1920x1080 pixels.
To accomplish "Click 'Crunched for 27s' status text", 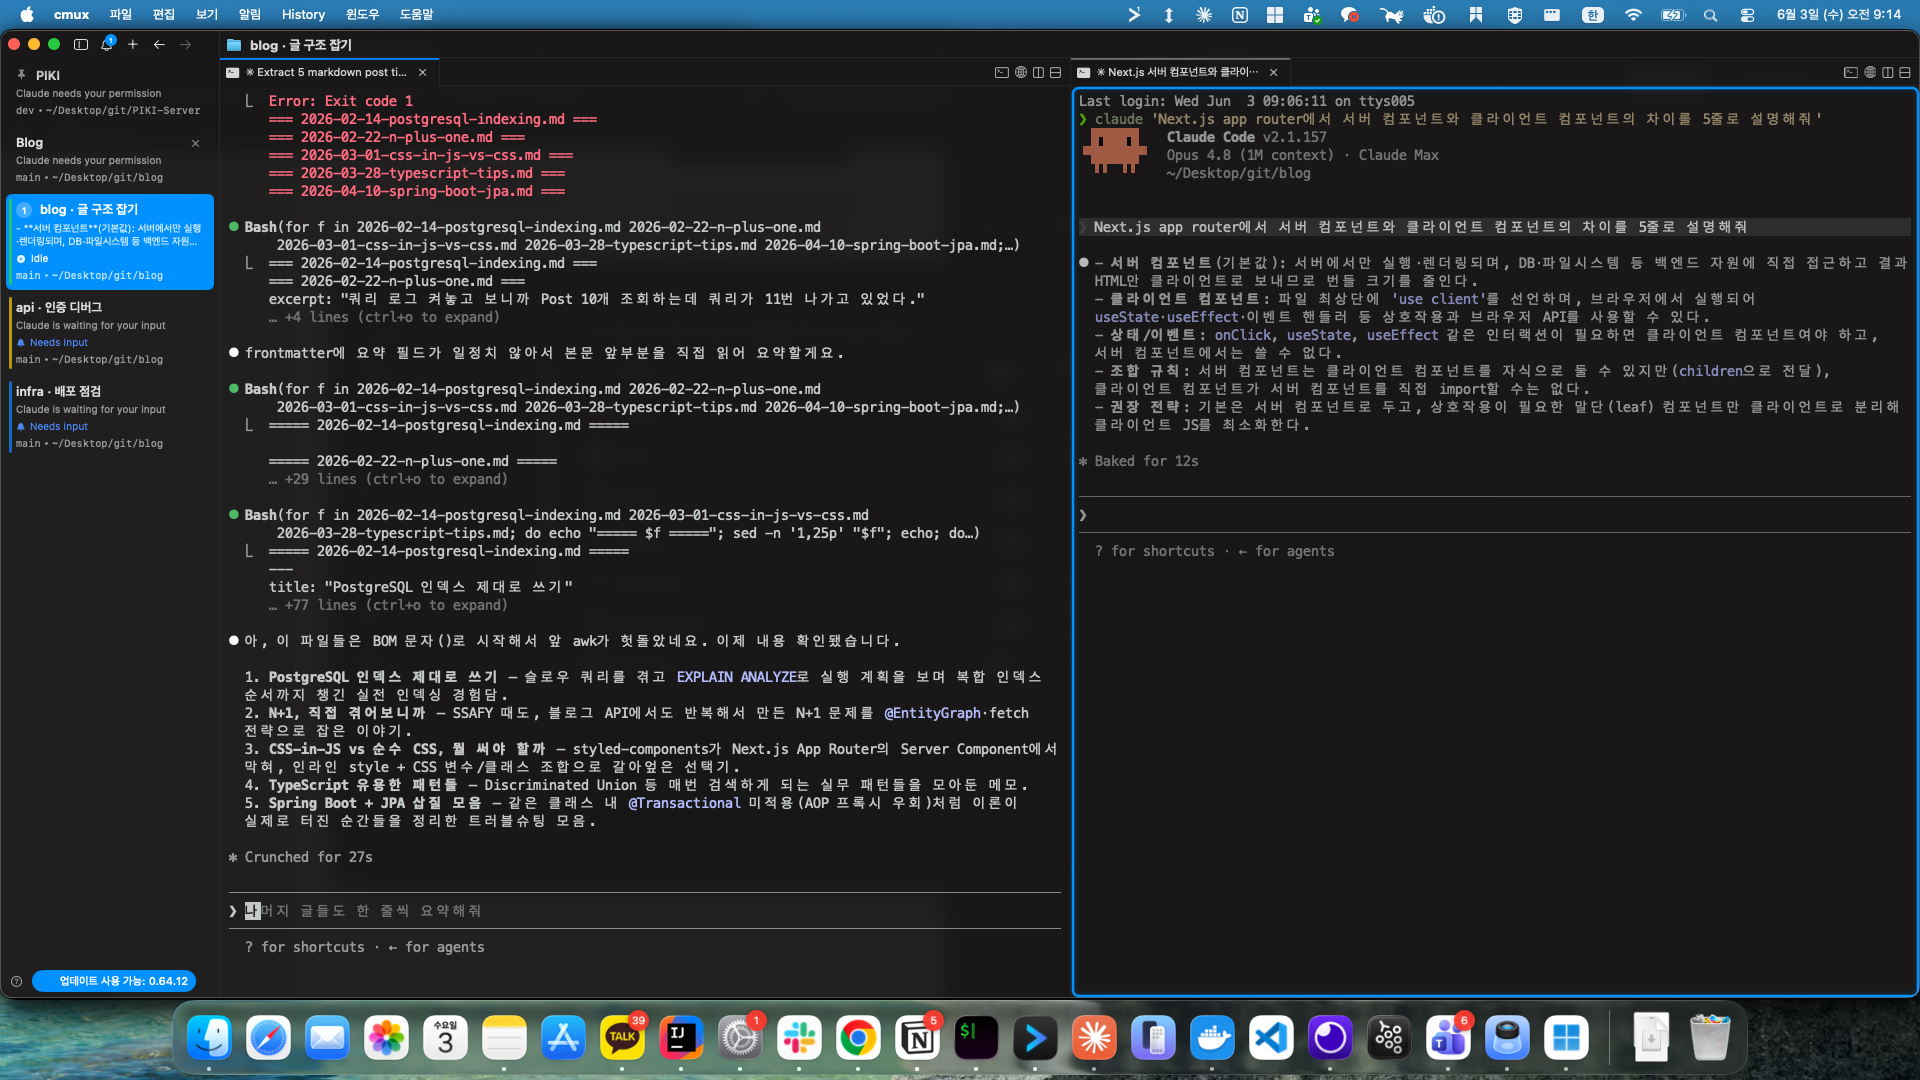I will [x=308, y=857].
